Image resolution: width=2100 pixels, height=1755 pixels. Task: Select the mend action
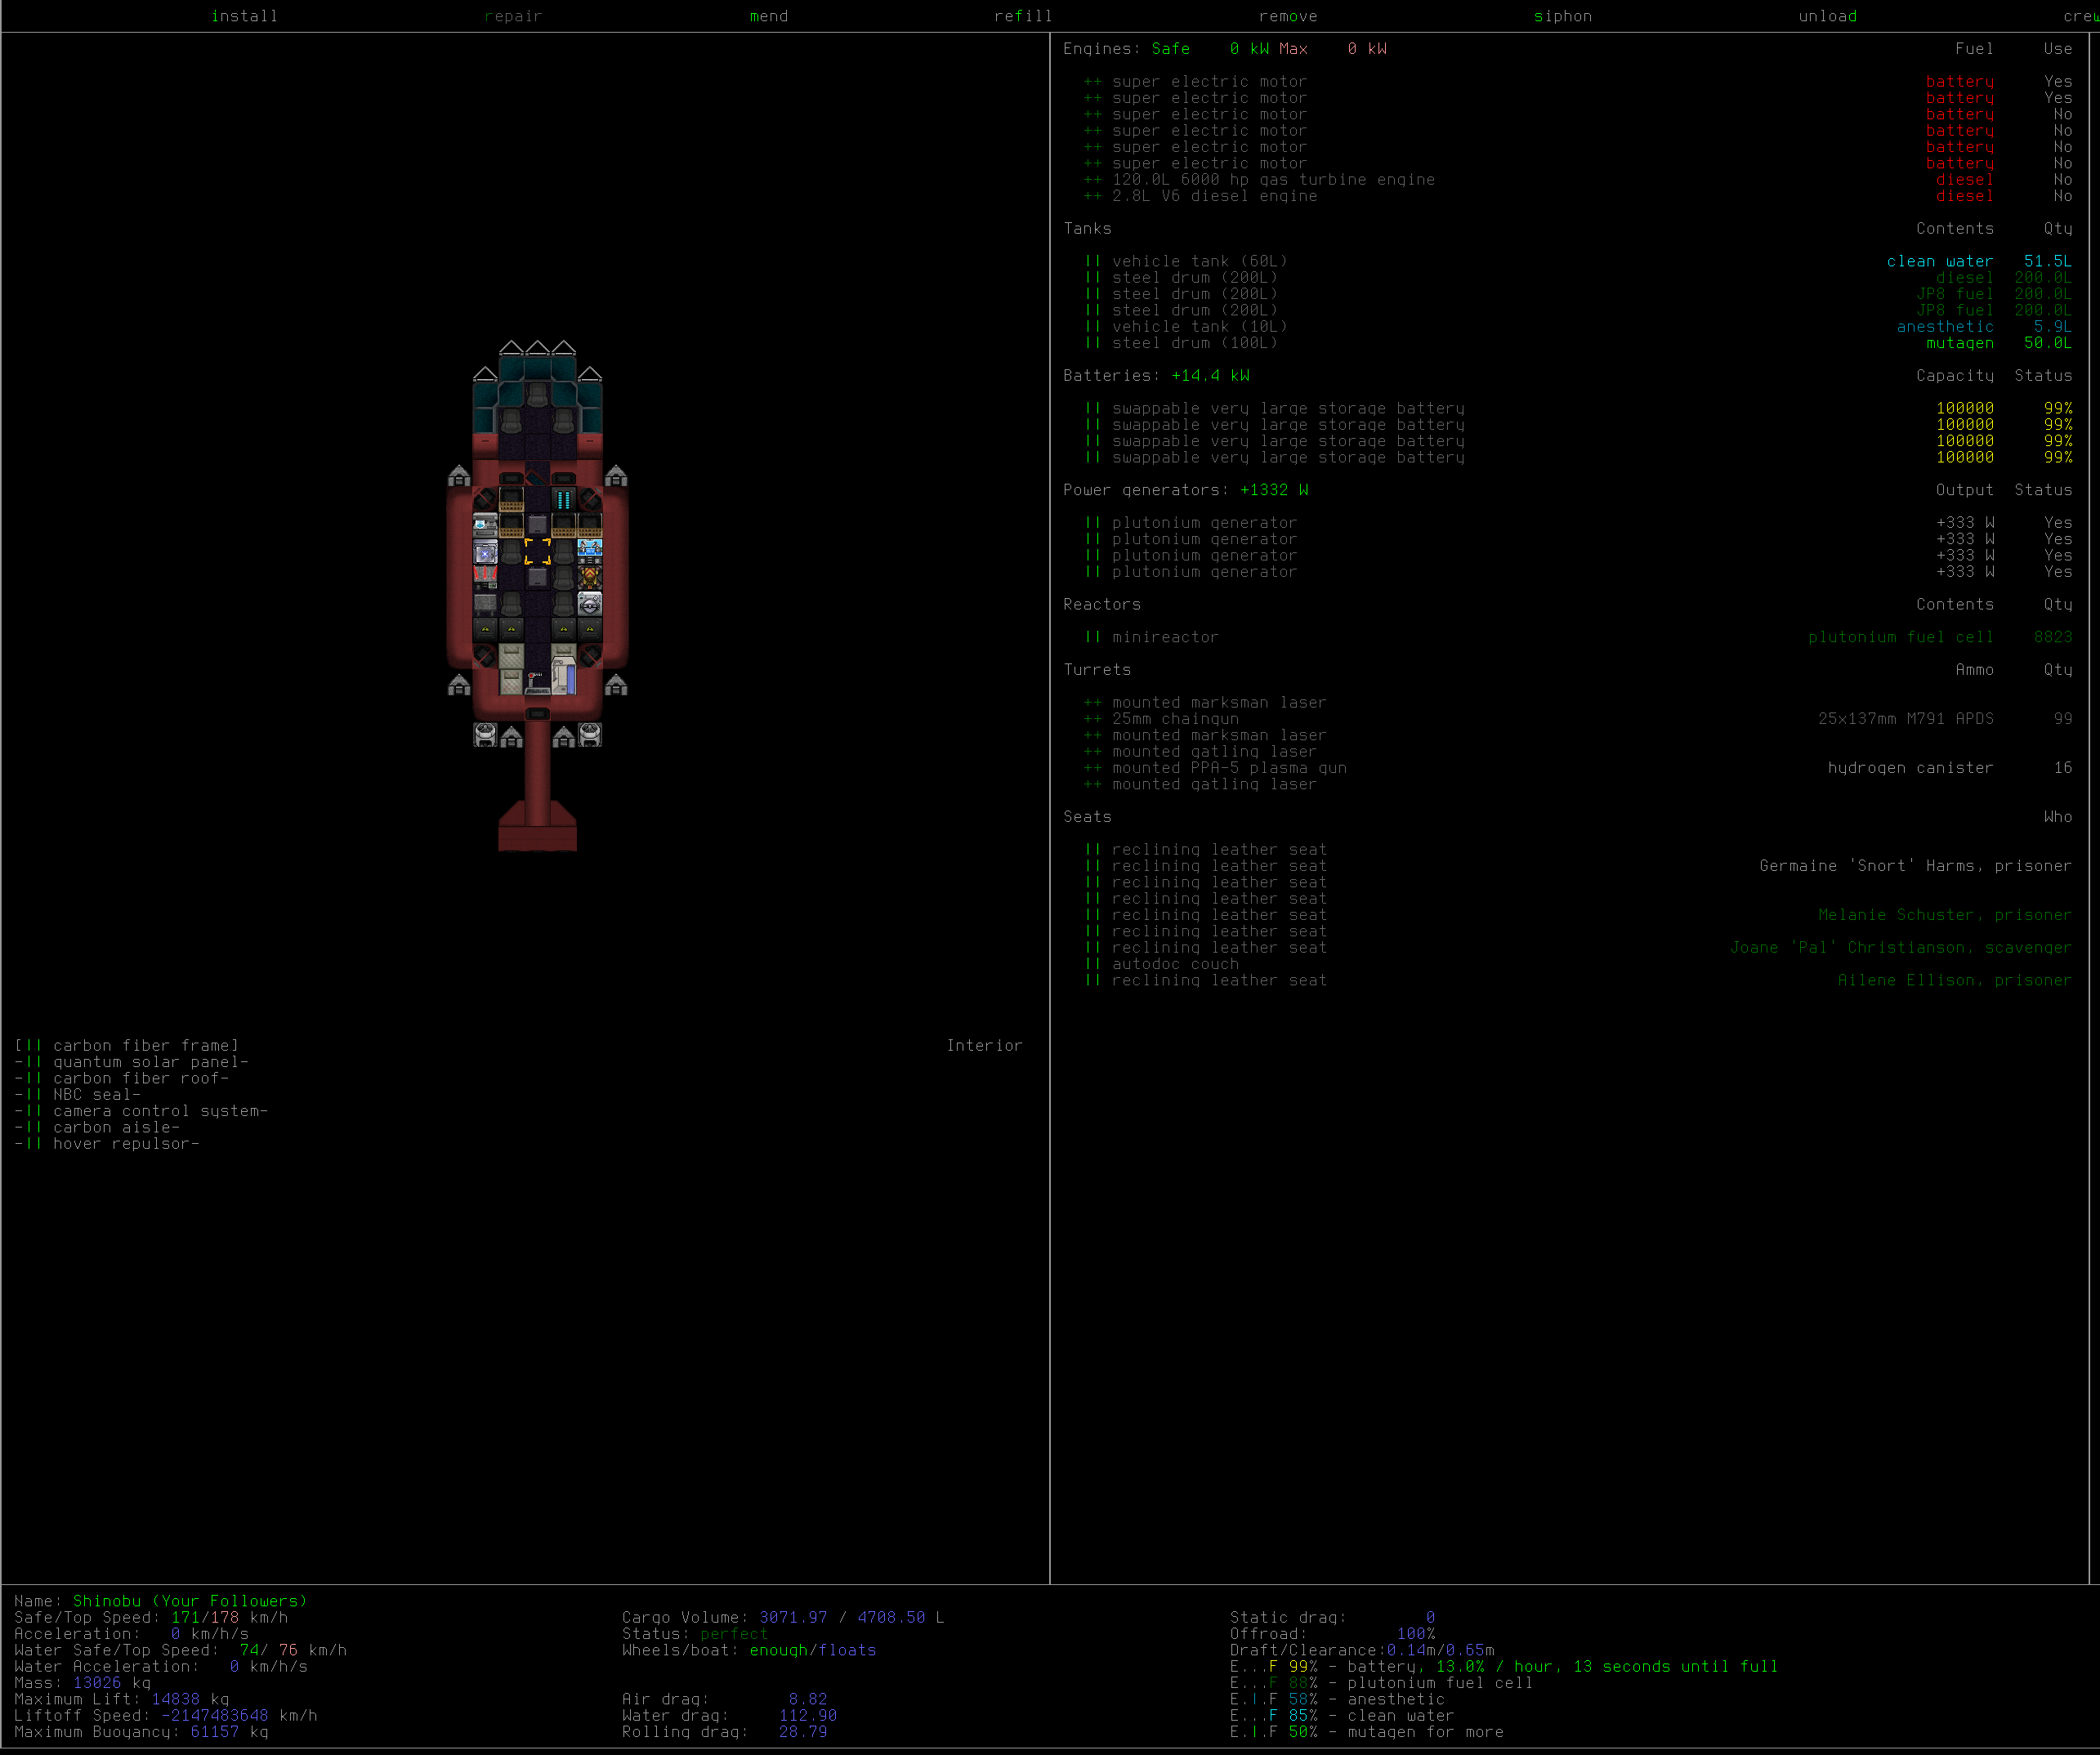[x=769, y=16]
